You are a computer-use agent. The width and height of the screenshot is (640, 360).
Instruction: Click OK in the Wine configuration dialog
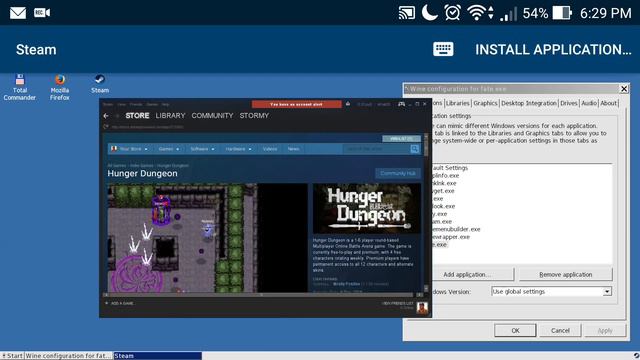pos(515,330)
